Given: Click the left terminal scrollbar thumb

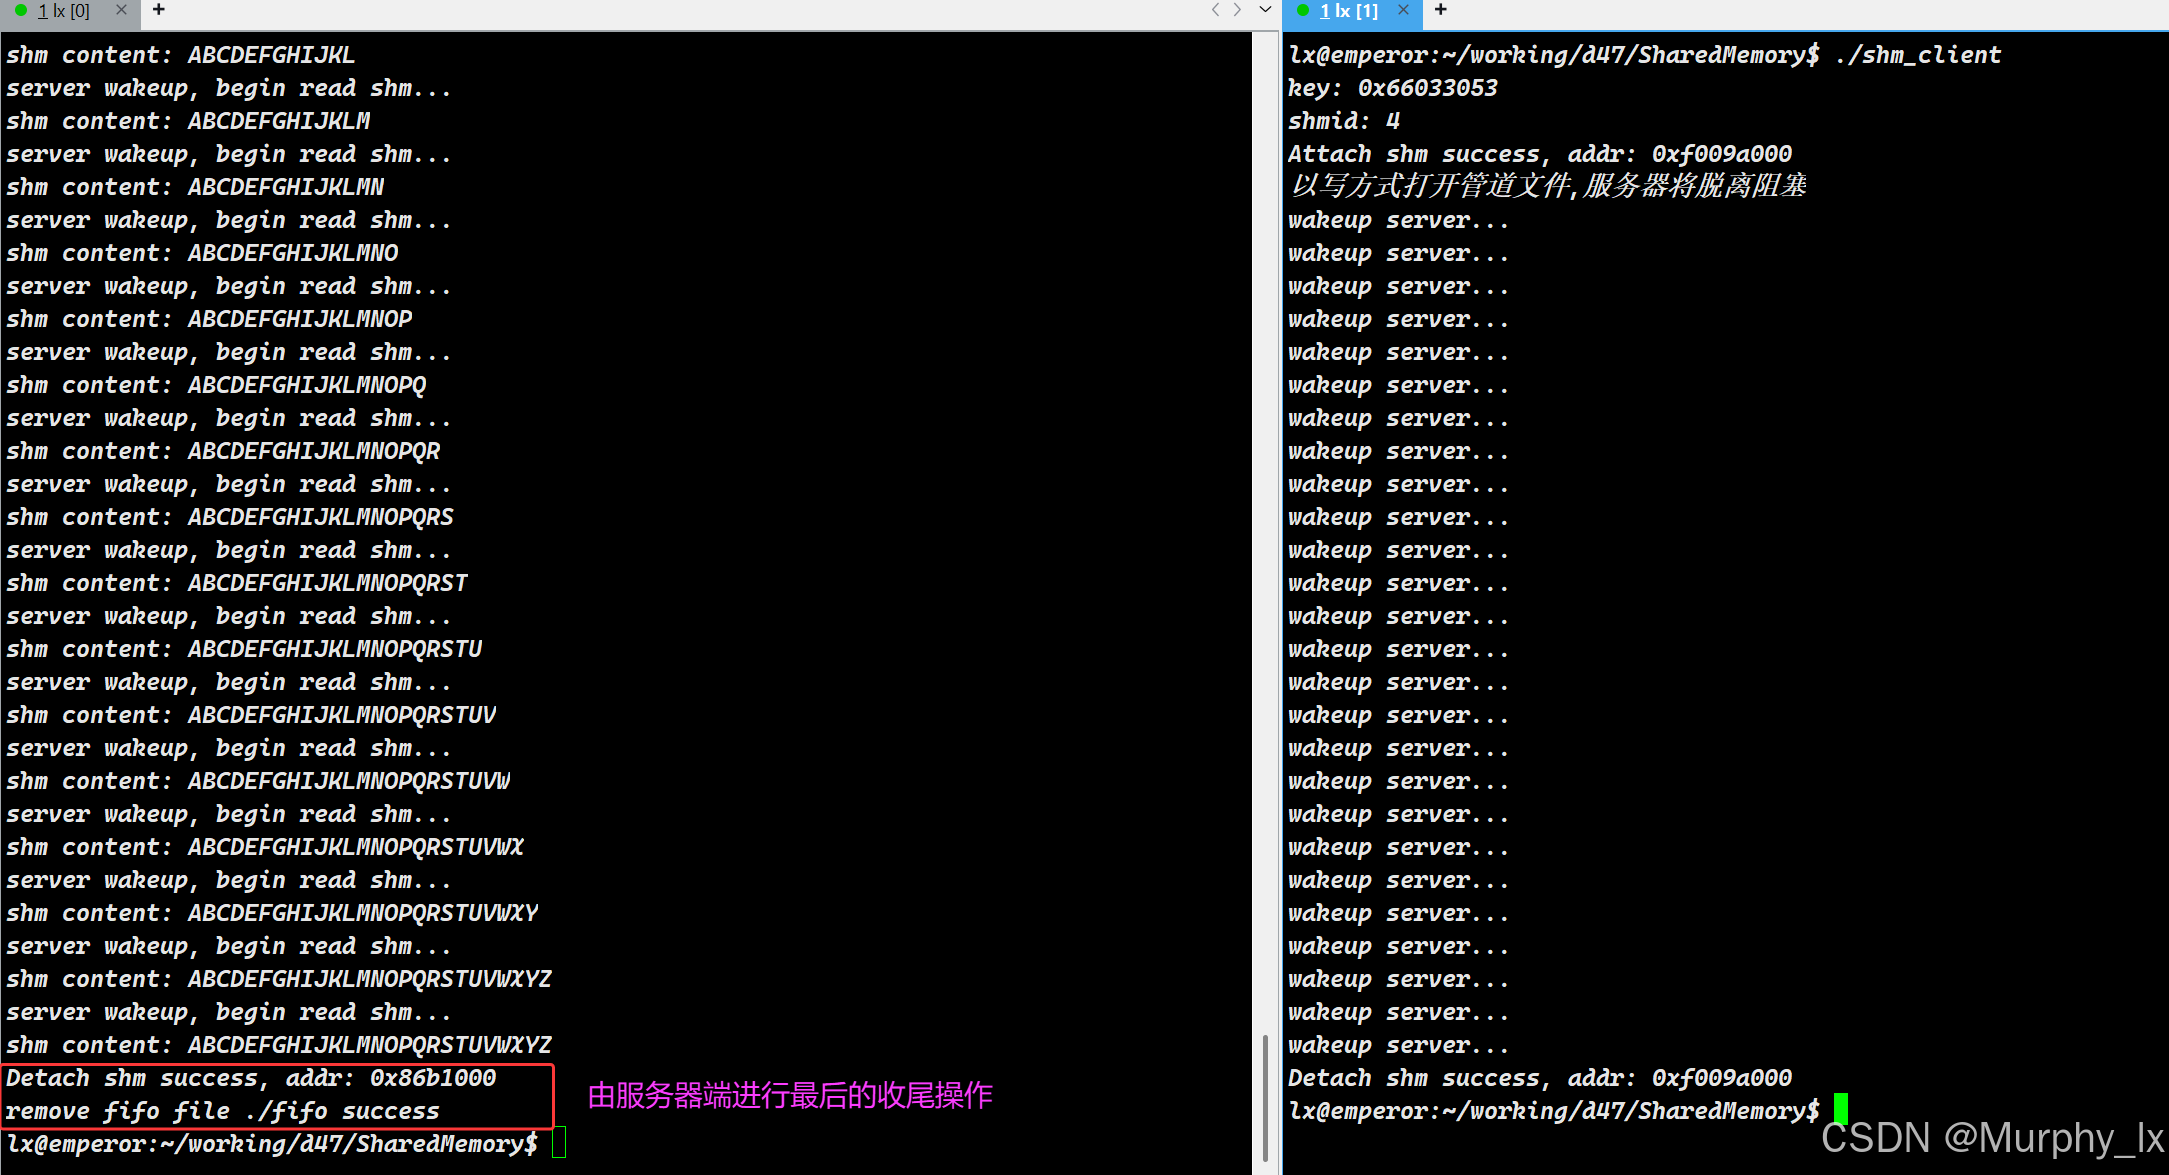Looking at the screenshot, I should (x=1265, y=1097).
